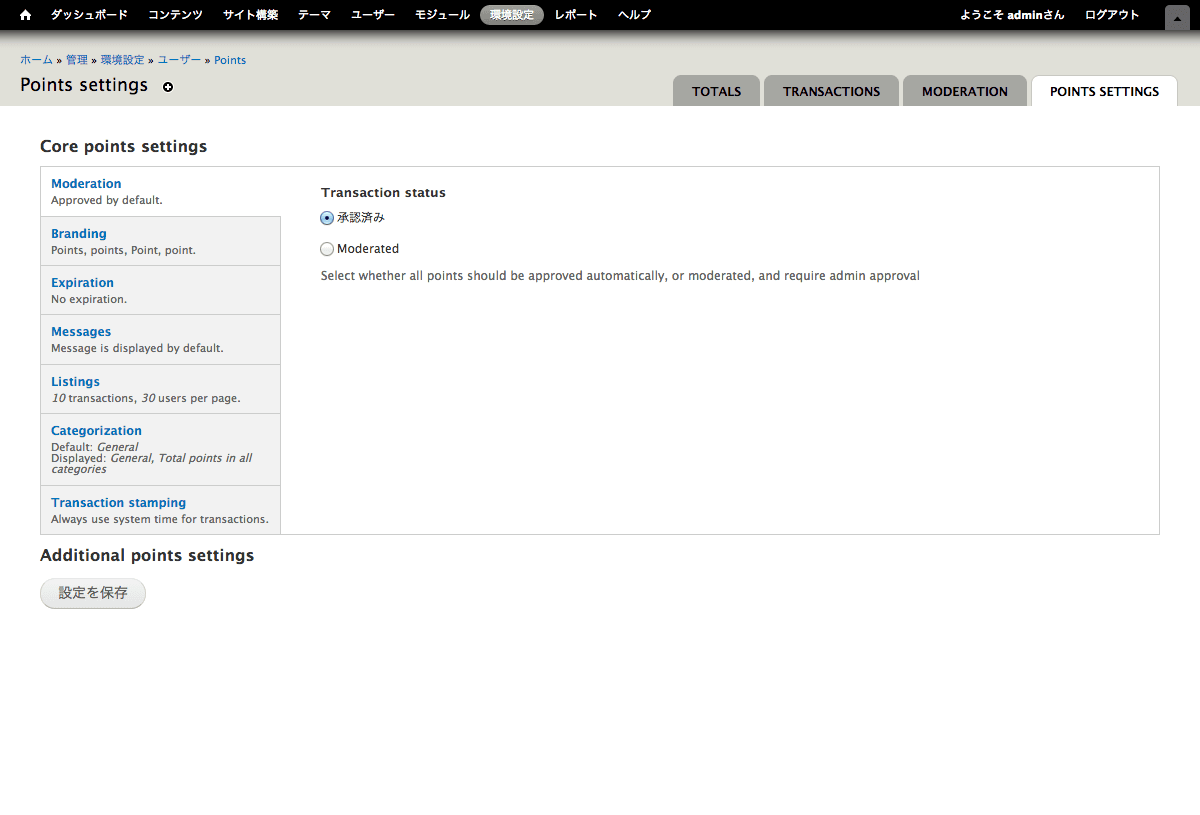The image size is (1200, 815).
Task: Open the モジュール admin menu
Action: coord(442,15)
